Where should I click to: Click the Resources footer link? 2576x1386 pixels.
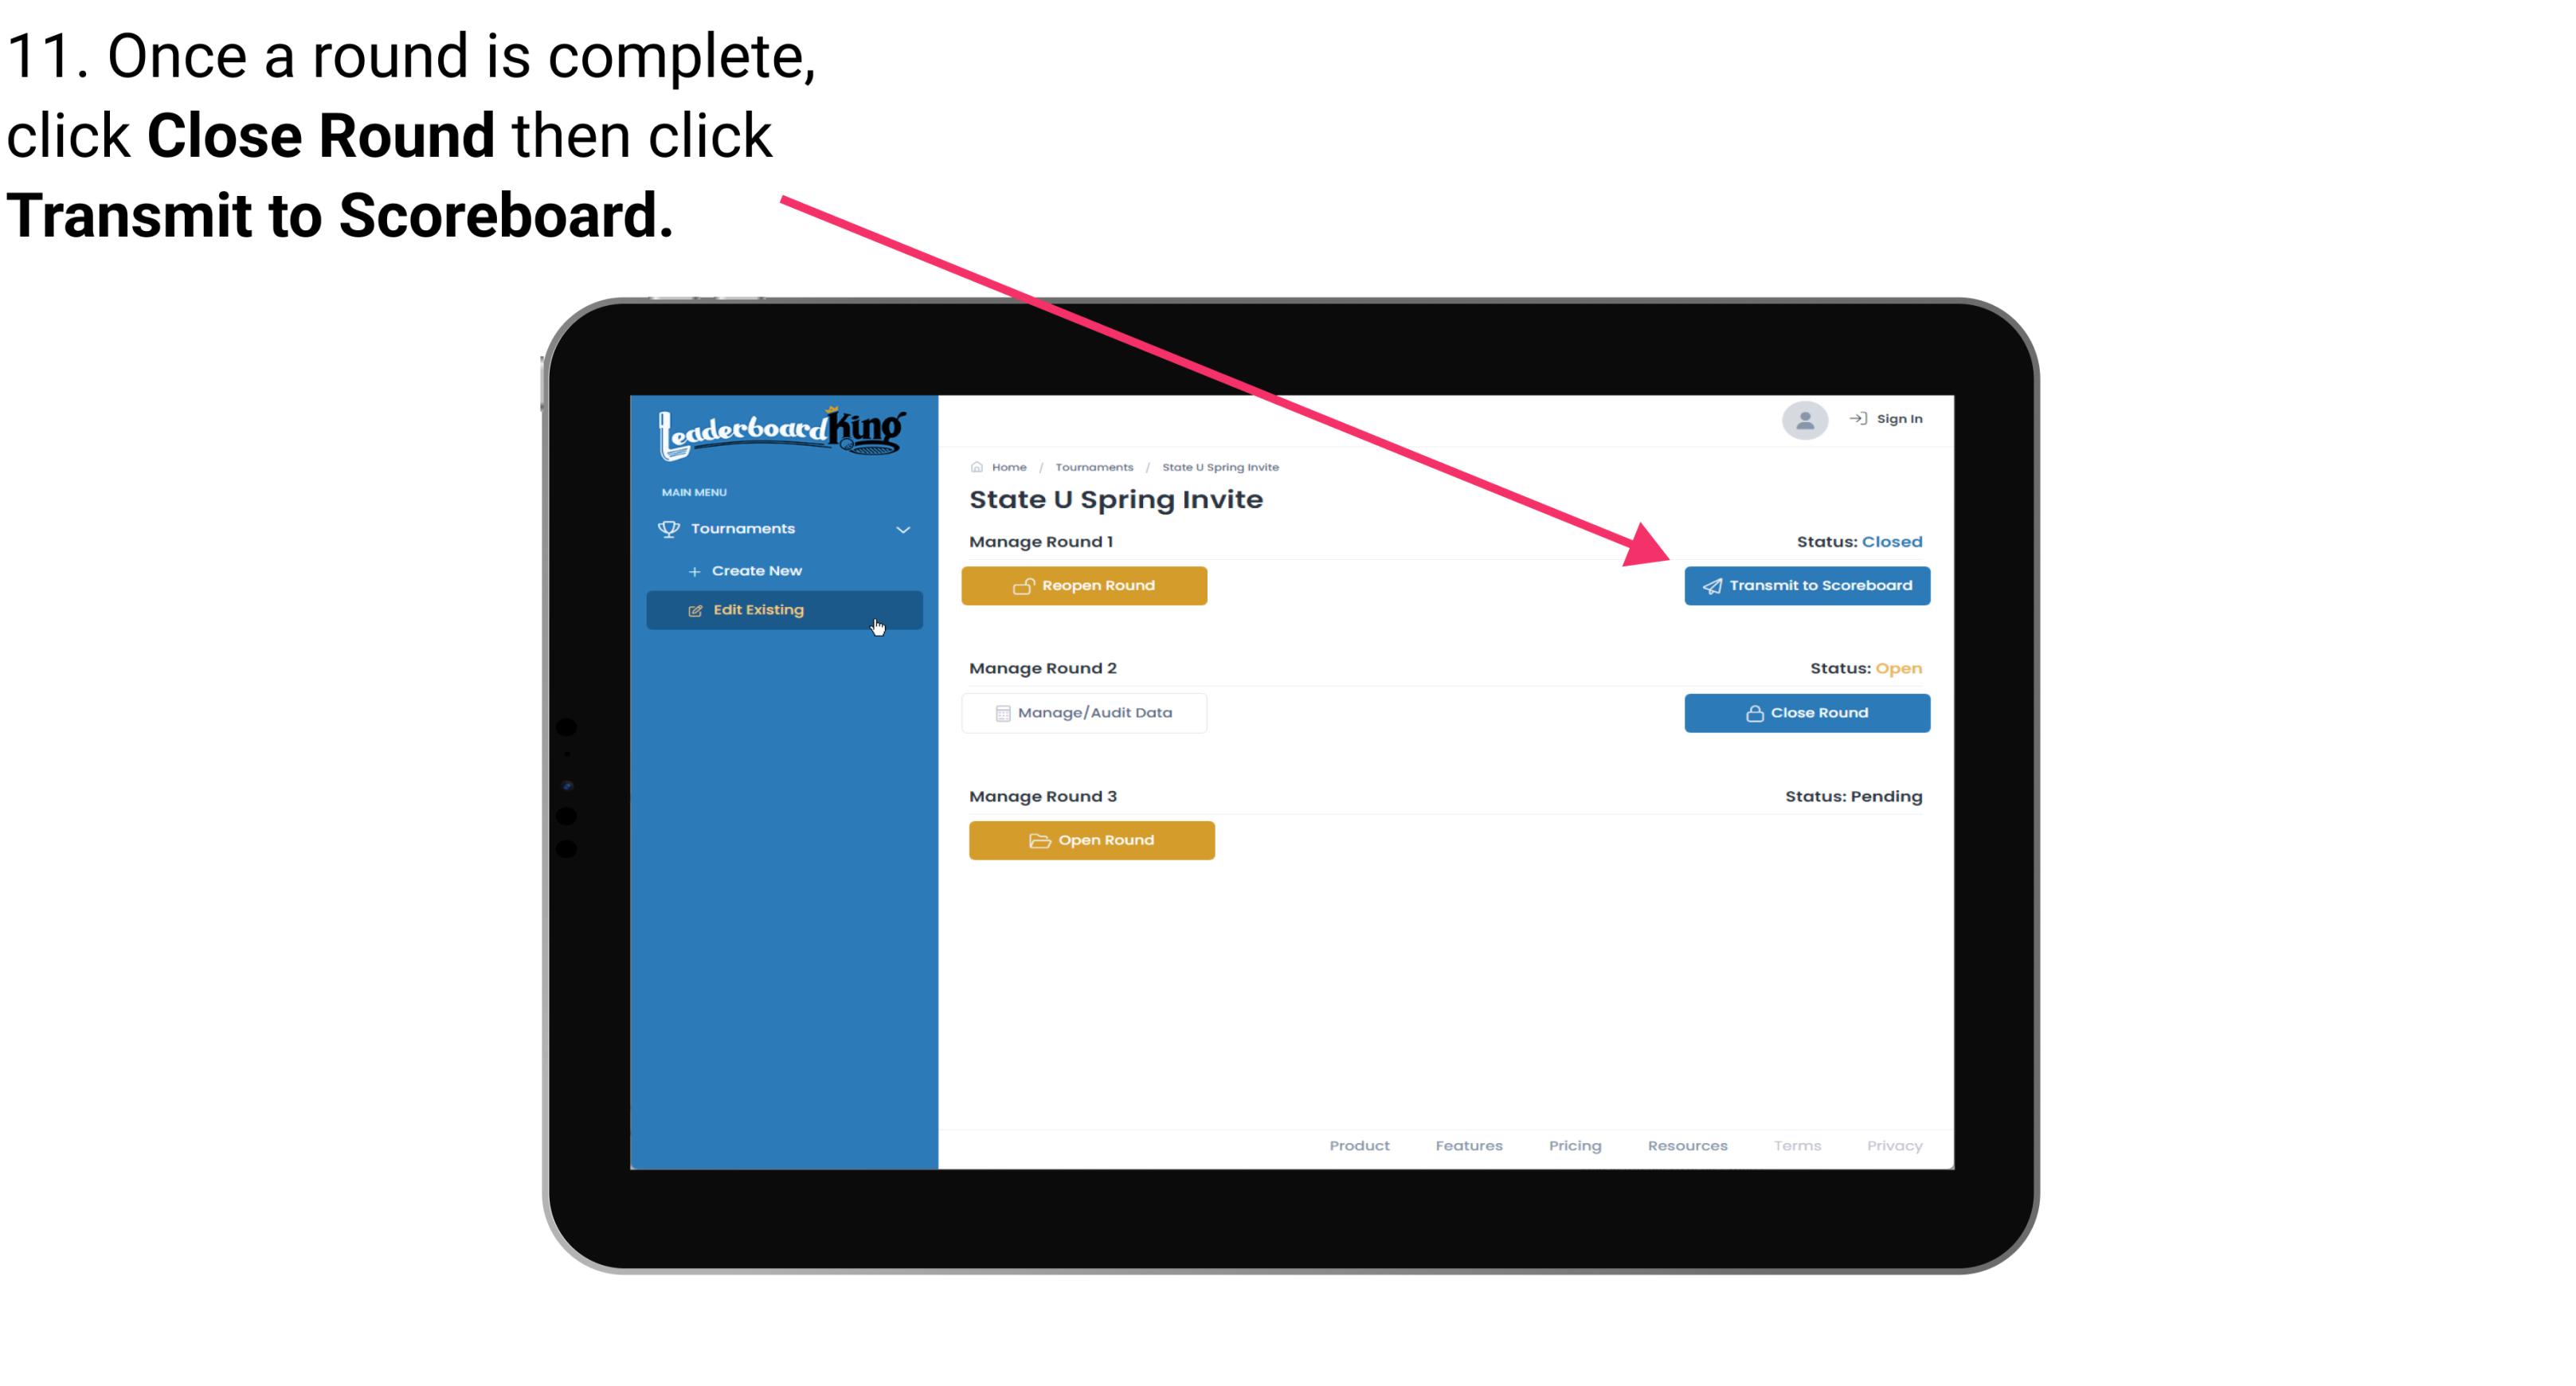(x=1685, y=1145)
